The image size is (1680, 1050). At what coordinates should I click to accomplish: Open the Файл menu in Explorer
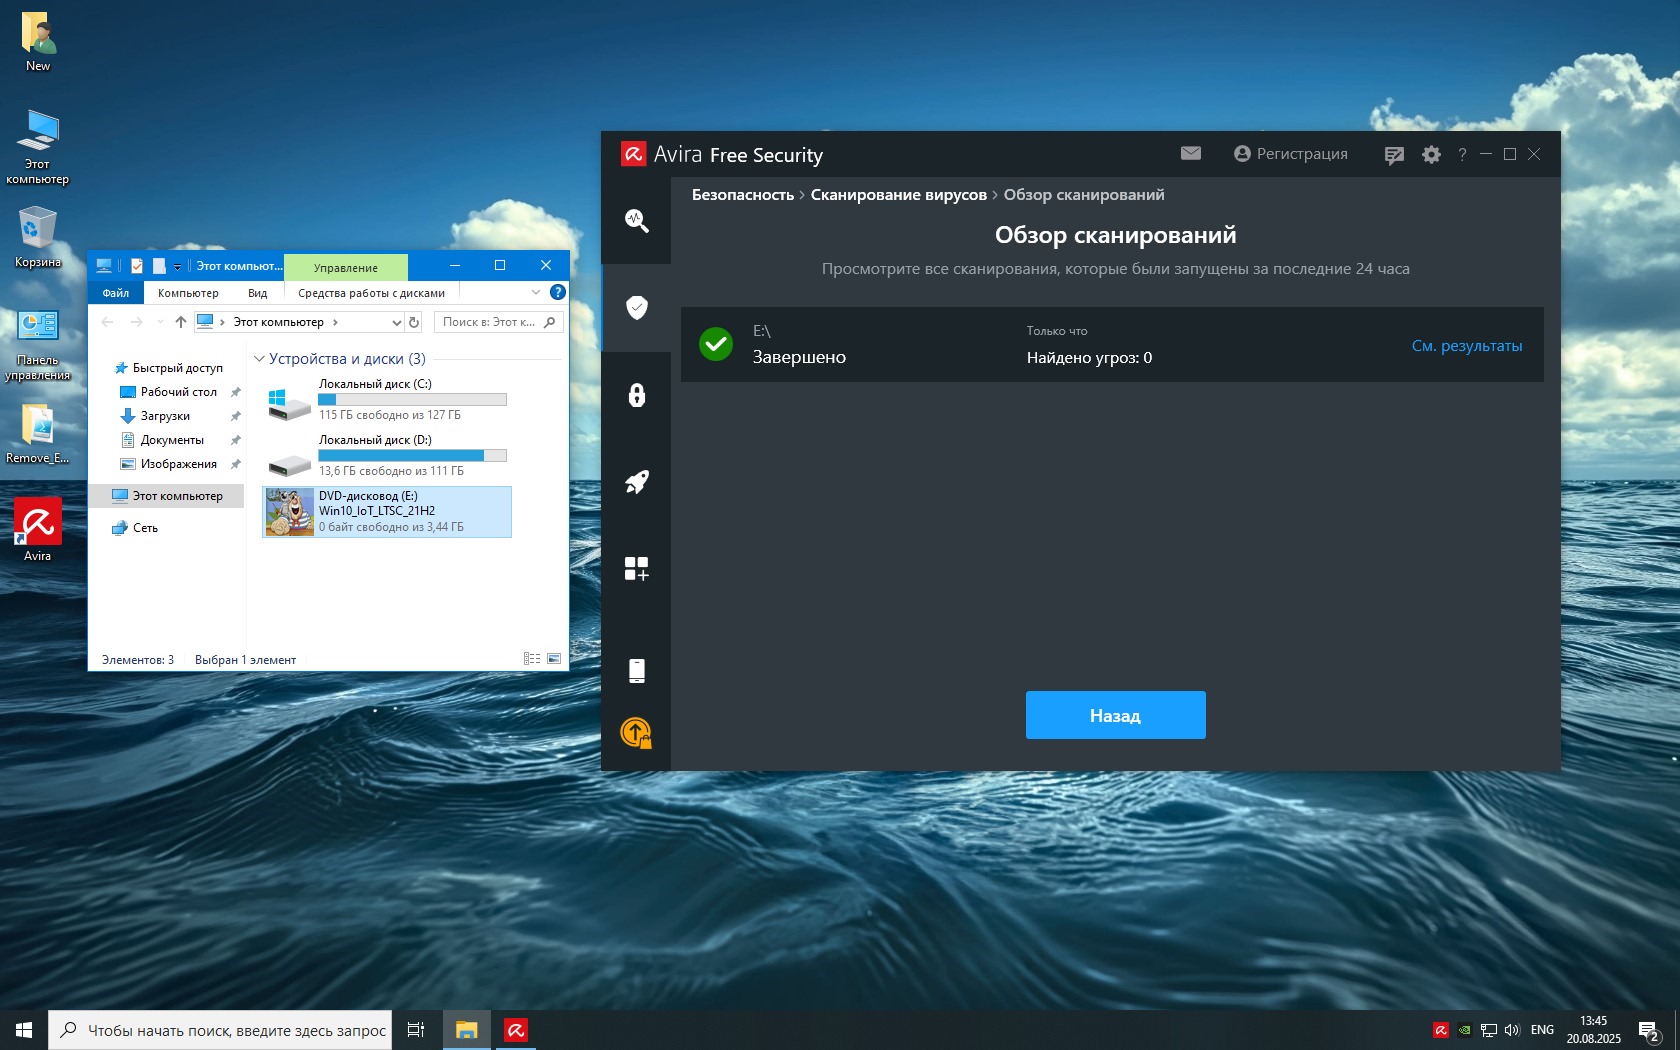coord(116,293)
